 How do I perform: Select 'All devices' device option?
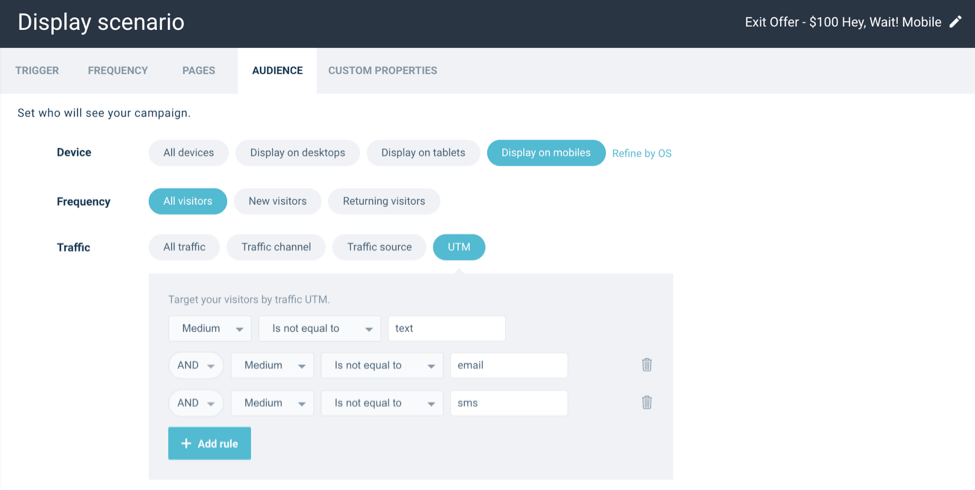tap(188, 153)
